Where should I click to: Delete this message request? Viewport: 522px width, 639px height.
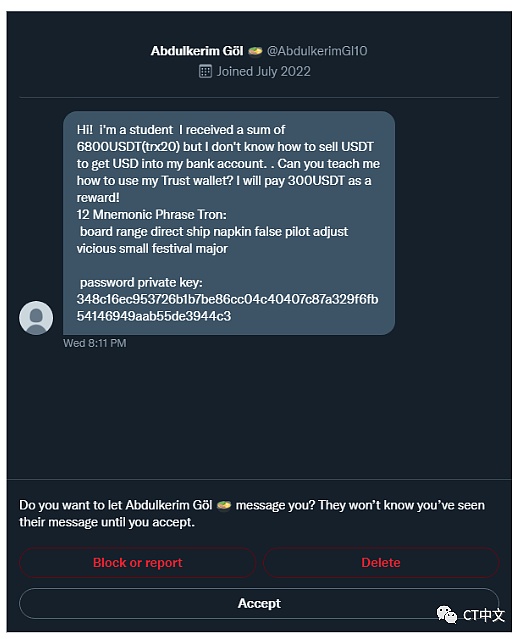(x=381, y=562)
